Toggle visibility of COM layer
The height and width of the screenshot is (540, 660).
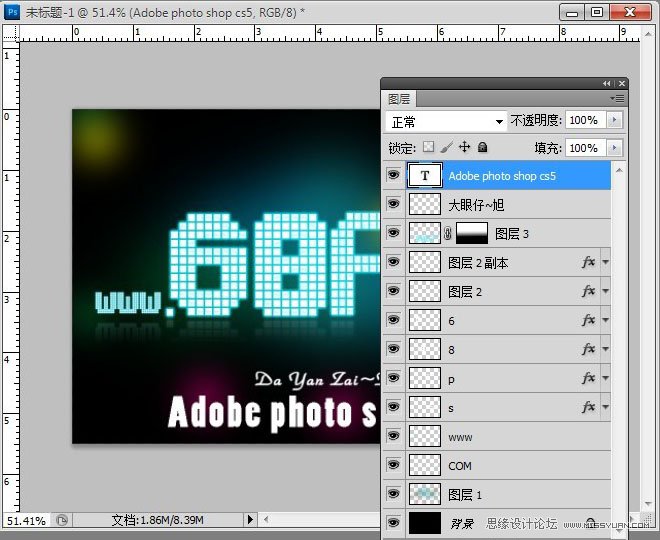pos(394,465)
